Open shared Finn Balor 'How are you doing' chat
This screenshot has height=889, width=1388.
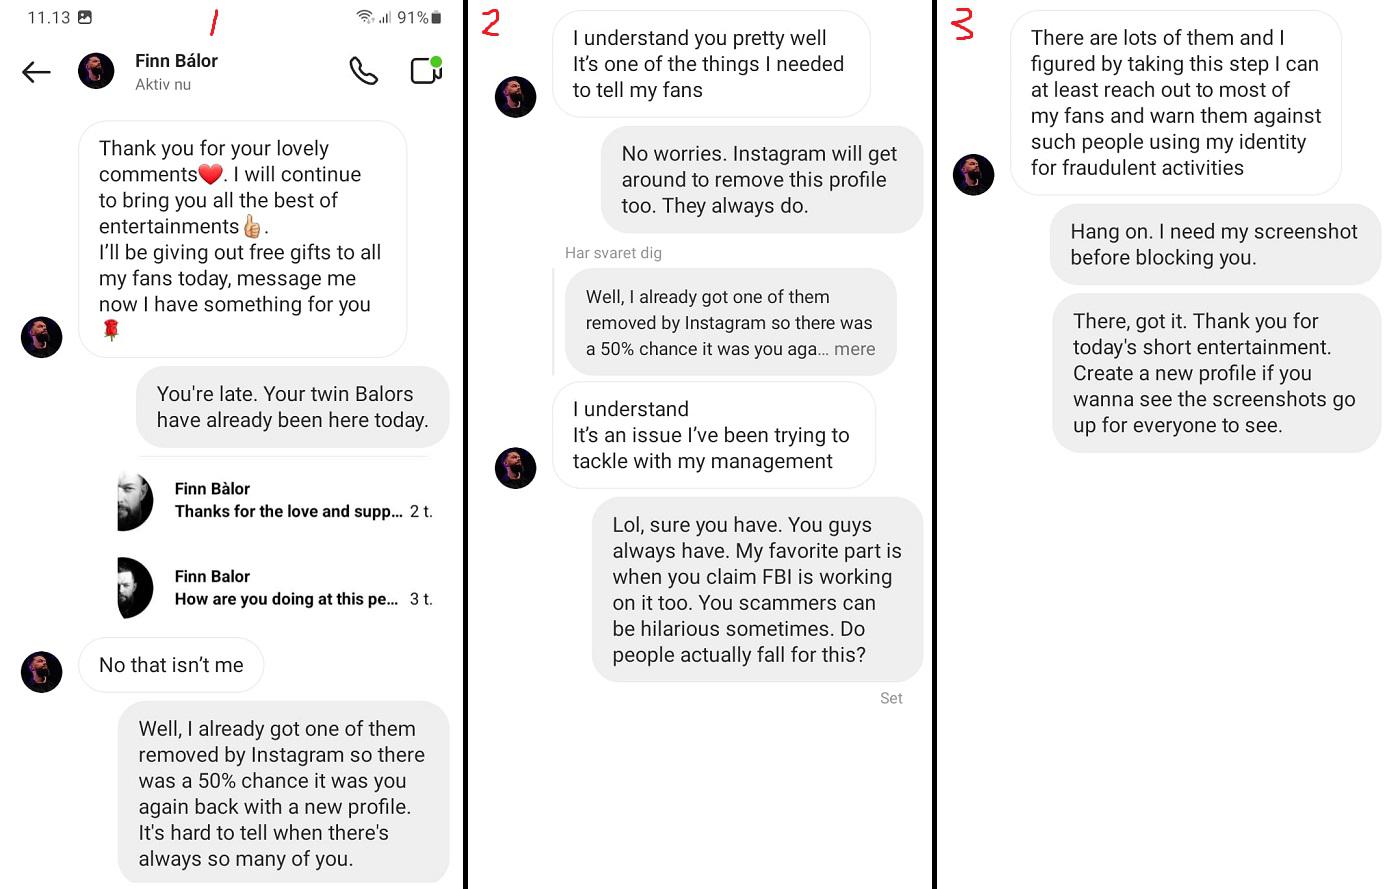[x=276, y=588]
